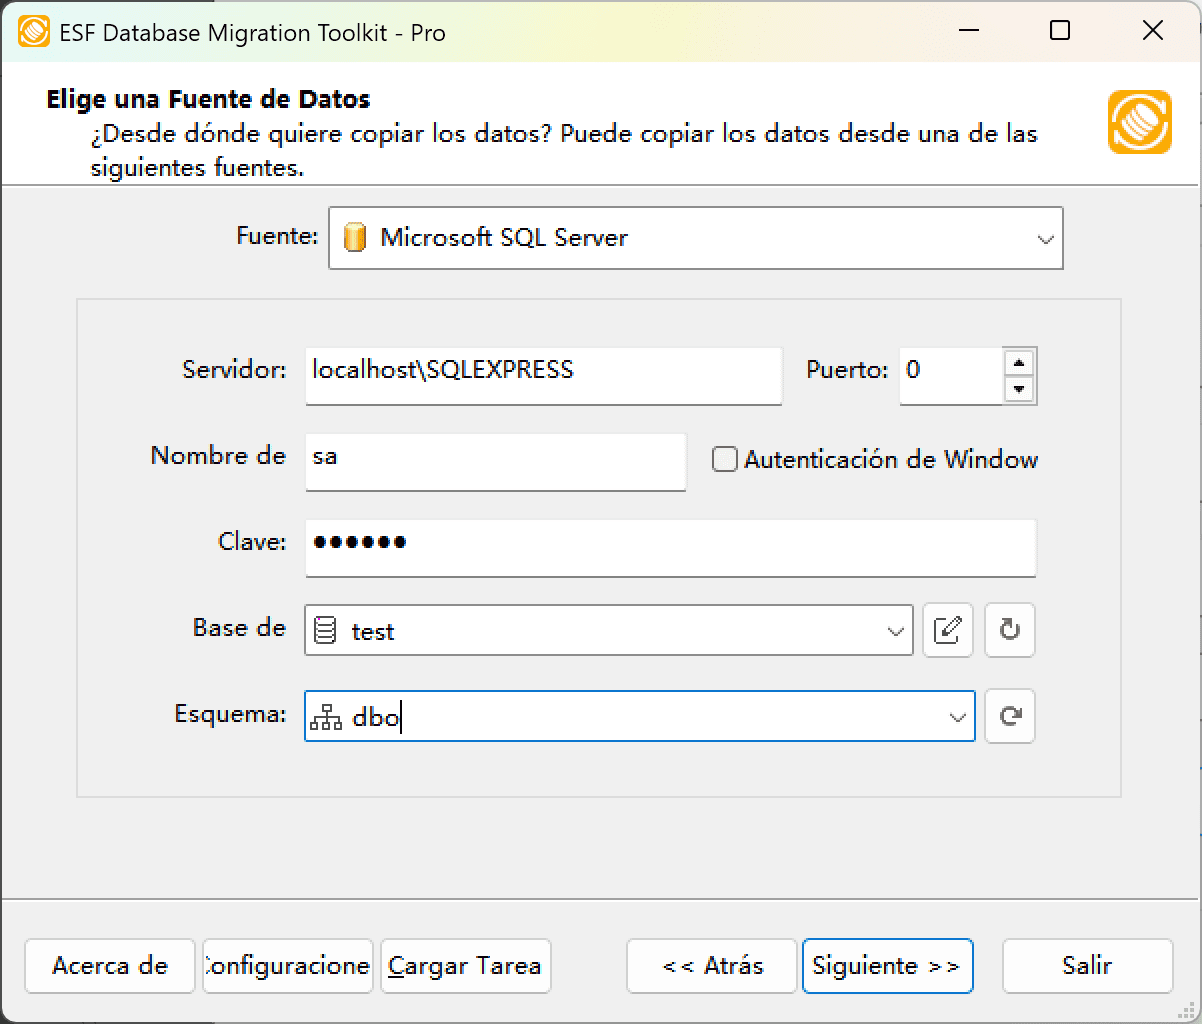The height and width of the screenshot is (1024, 1202).
Task: Click the Microsoft SQL Server icon in the Fuente field
Action: click(357, 238)
